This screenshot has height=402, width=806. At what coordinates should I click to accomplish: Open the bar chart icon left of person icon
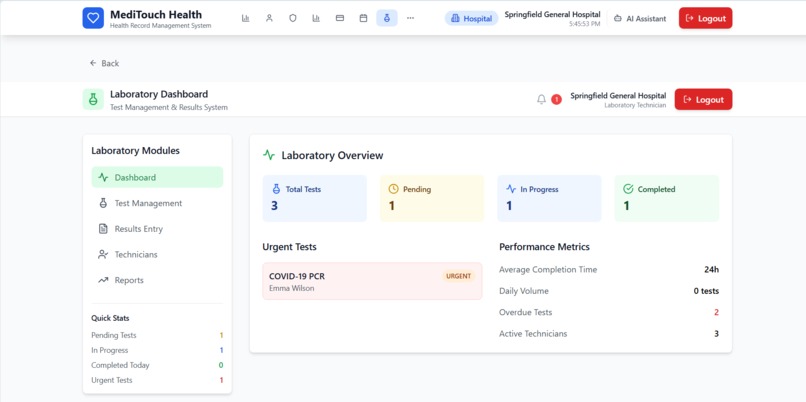tap(246, 18)
